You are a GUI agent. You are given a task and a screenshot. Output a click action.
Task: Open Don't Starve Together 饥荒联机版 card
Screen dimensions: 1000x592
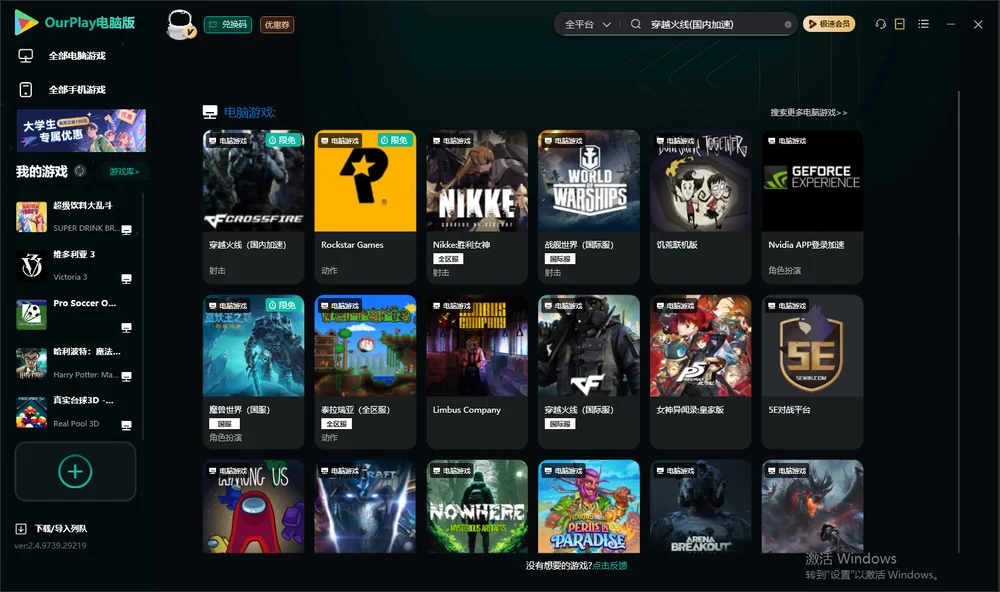[x=700, y=207]
